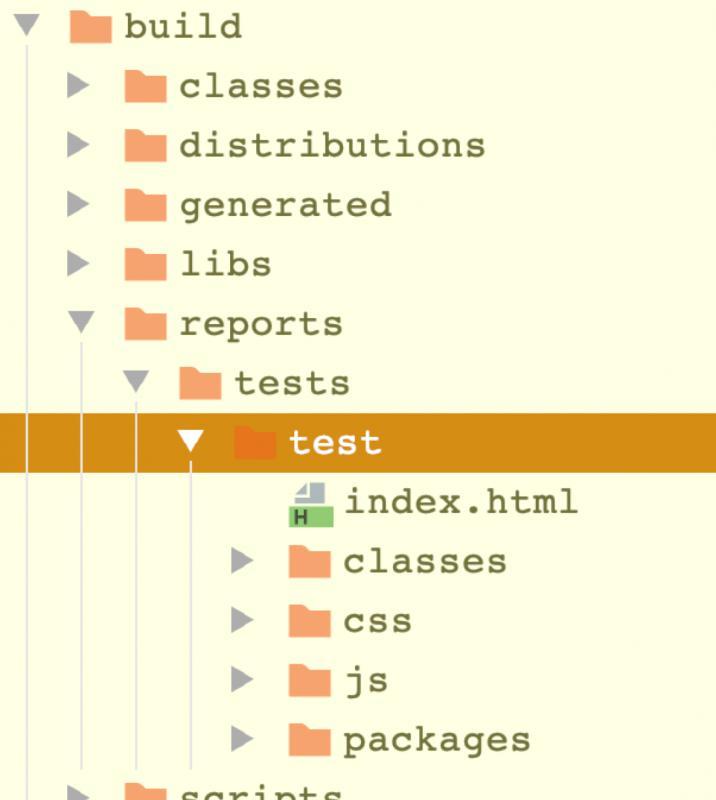Viewport: 716px width, 800px height.
Task: Collapse the build folder arrow
Action: click(x=27, y=25)
